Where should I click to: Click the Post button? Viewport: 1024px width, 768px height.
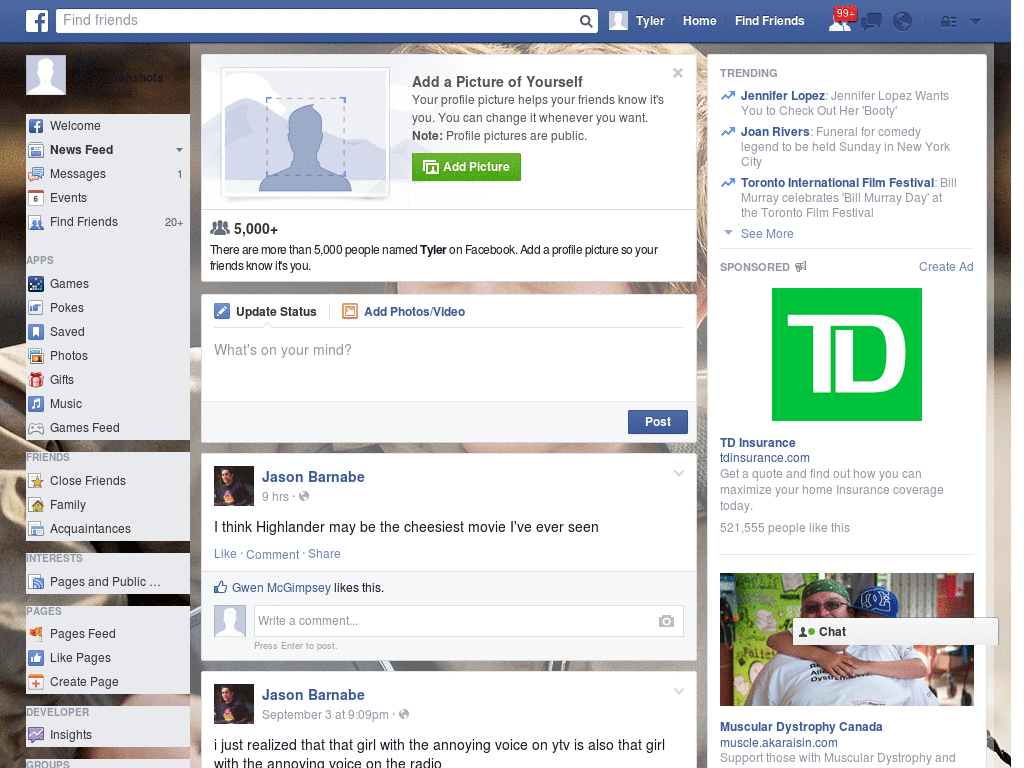(658, 422)
